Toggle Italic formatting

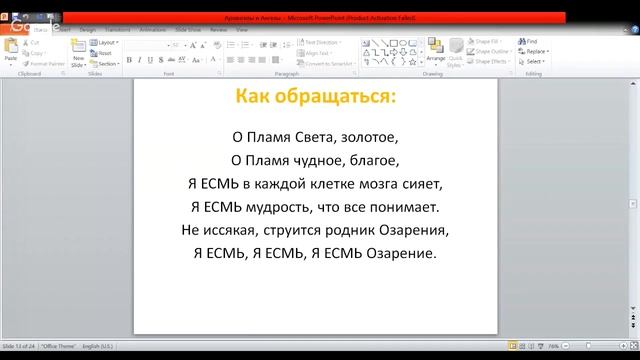coord(140,60)
